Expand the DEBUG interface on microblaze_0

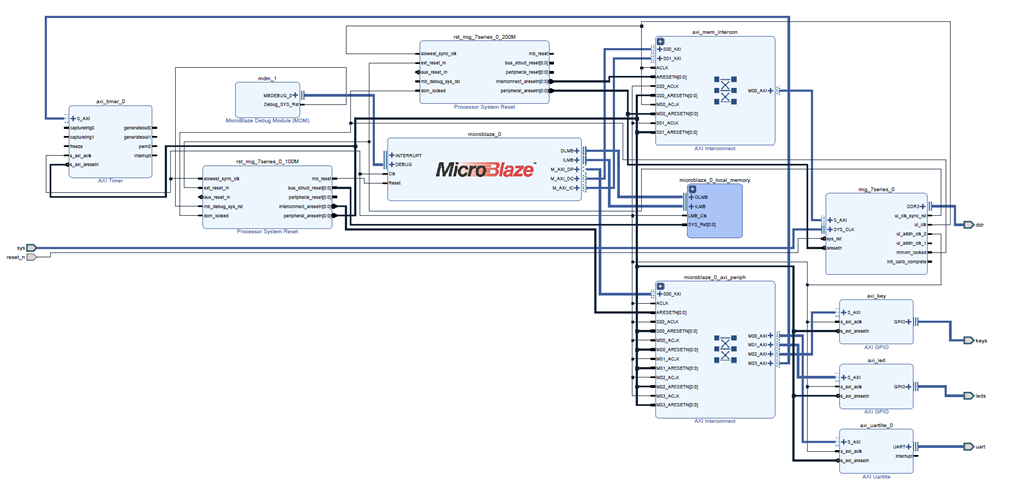coord(392,164)
